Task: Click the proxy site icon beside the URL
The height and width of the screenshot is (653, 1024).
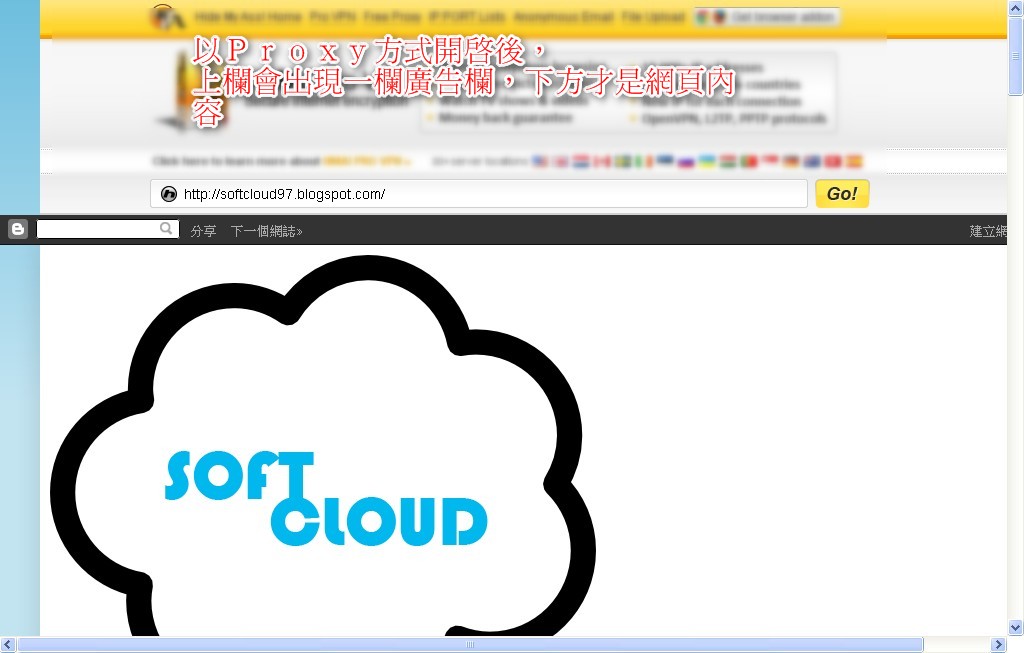Action: pos(168,194)
